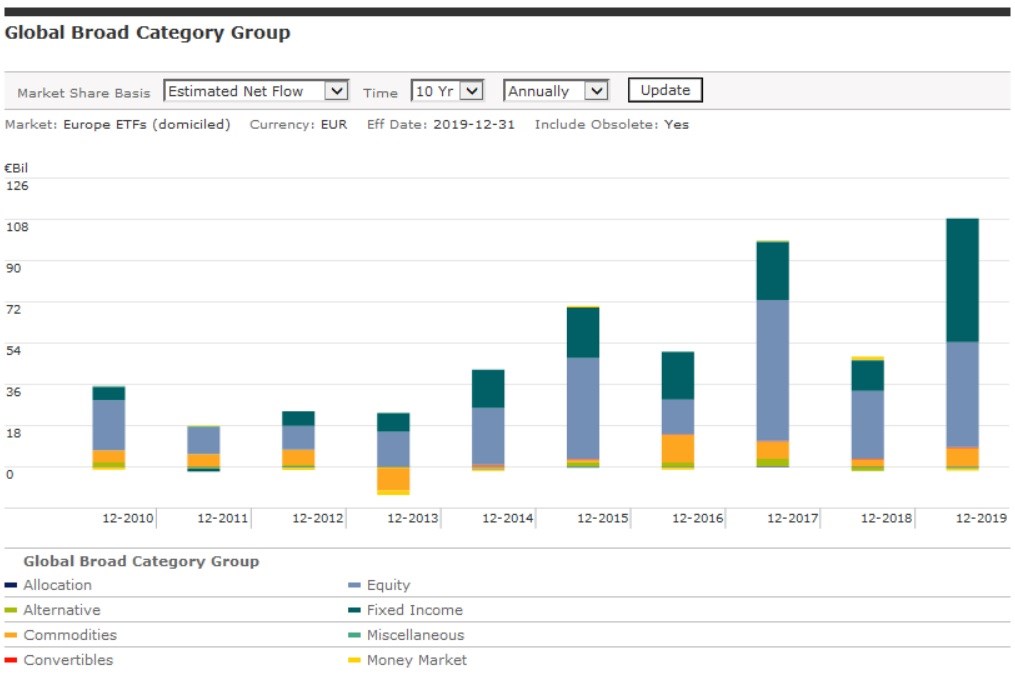Select the 12-2013 negative Commodities bar segment
The width and height of the screenshot is (1015, 677).
[393, 478]
